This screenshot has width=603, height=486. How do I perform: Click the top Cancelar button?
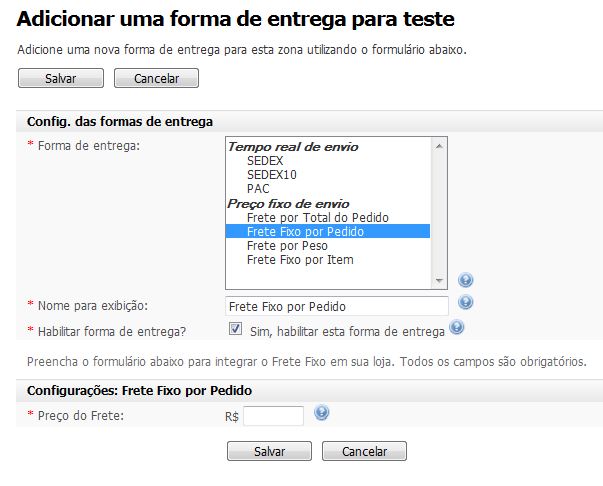click(157, 78)
